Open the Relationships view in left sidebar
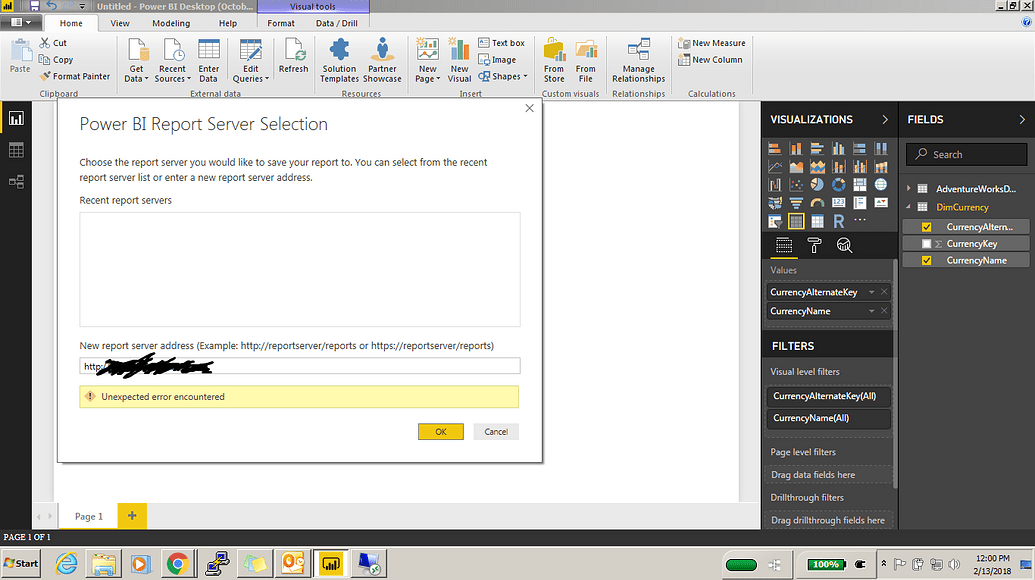Screen dimensions: 1035x580 point(16,181)
